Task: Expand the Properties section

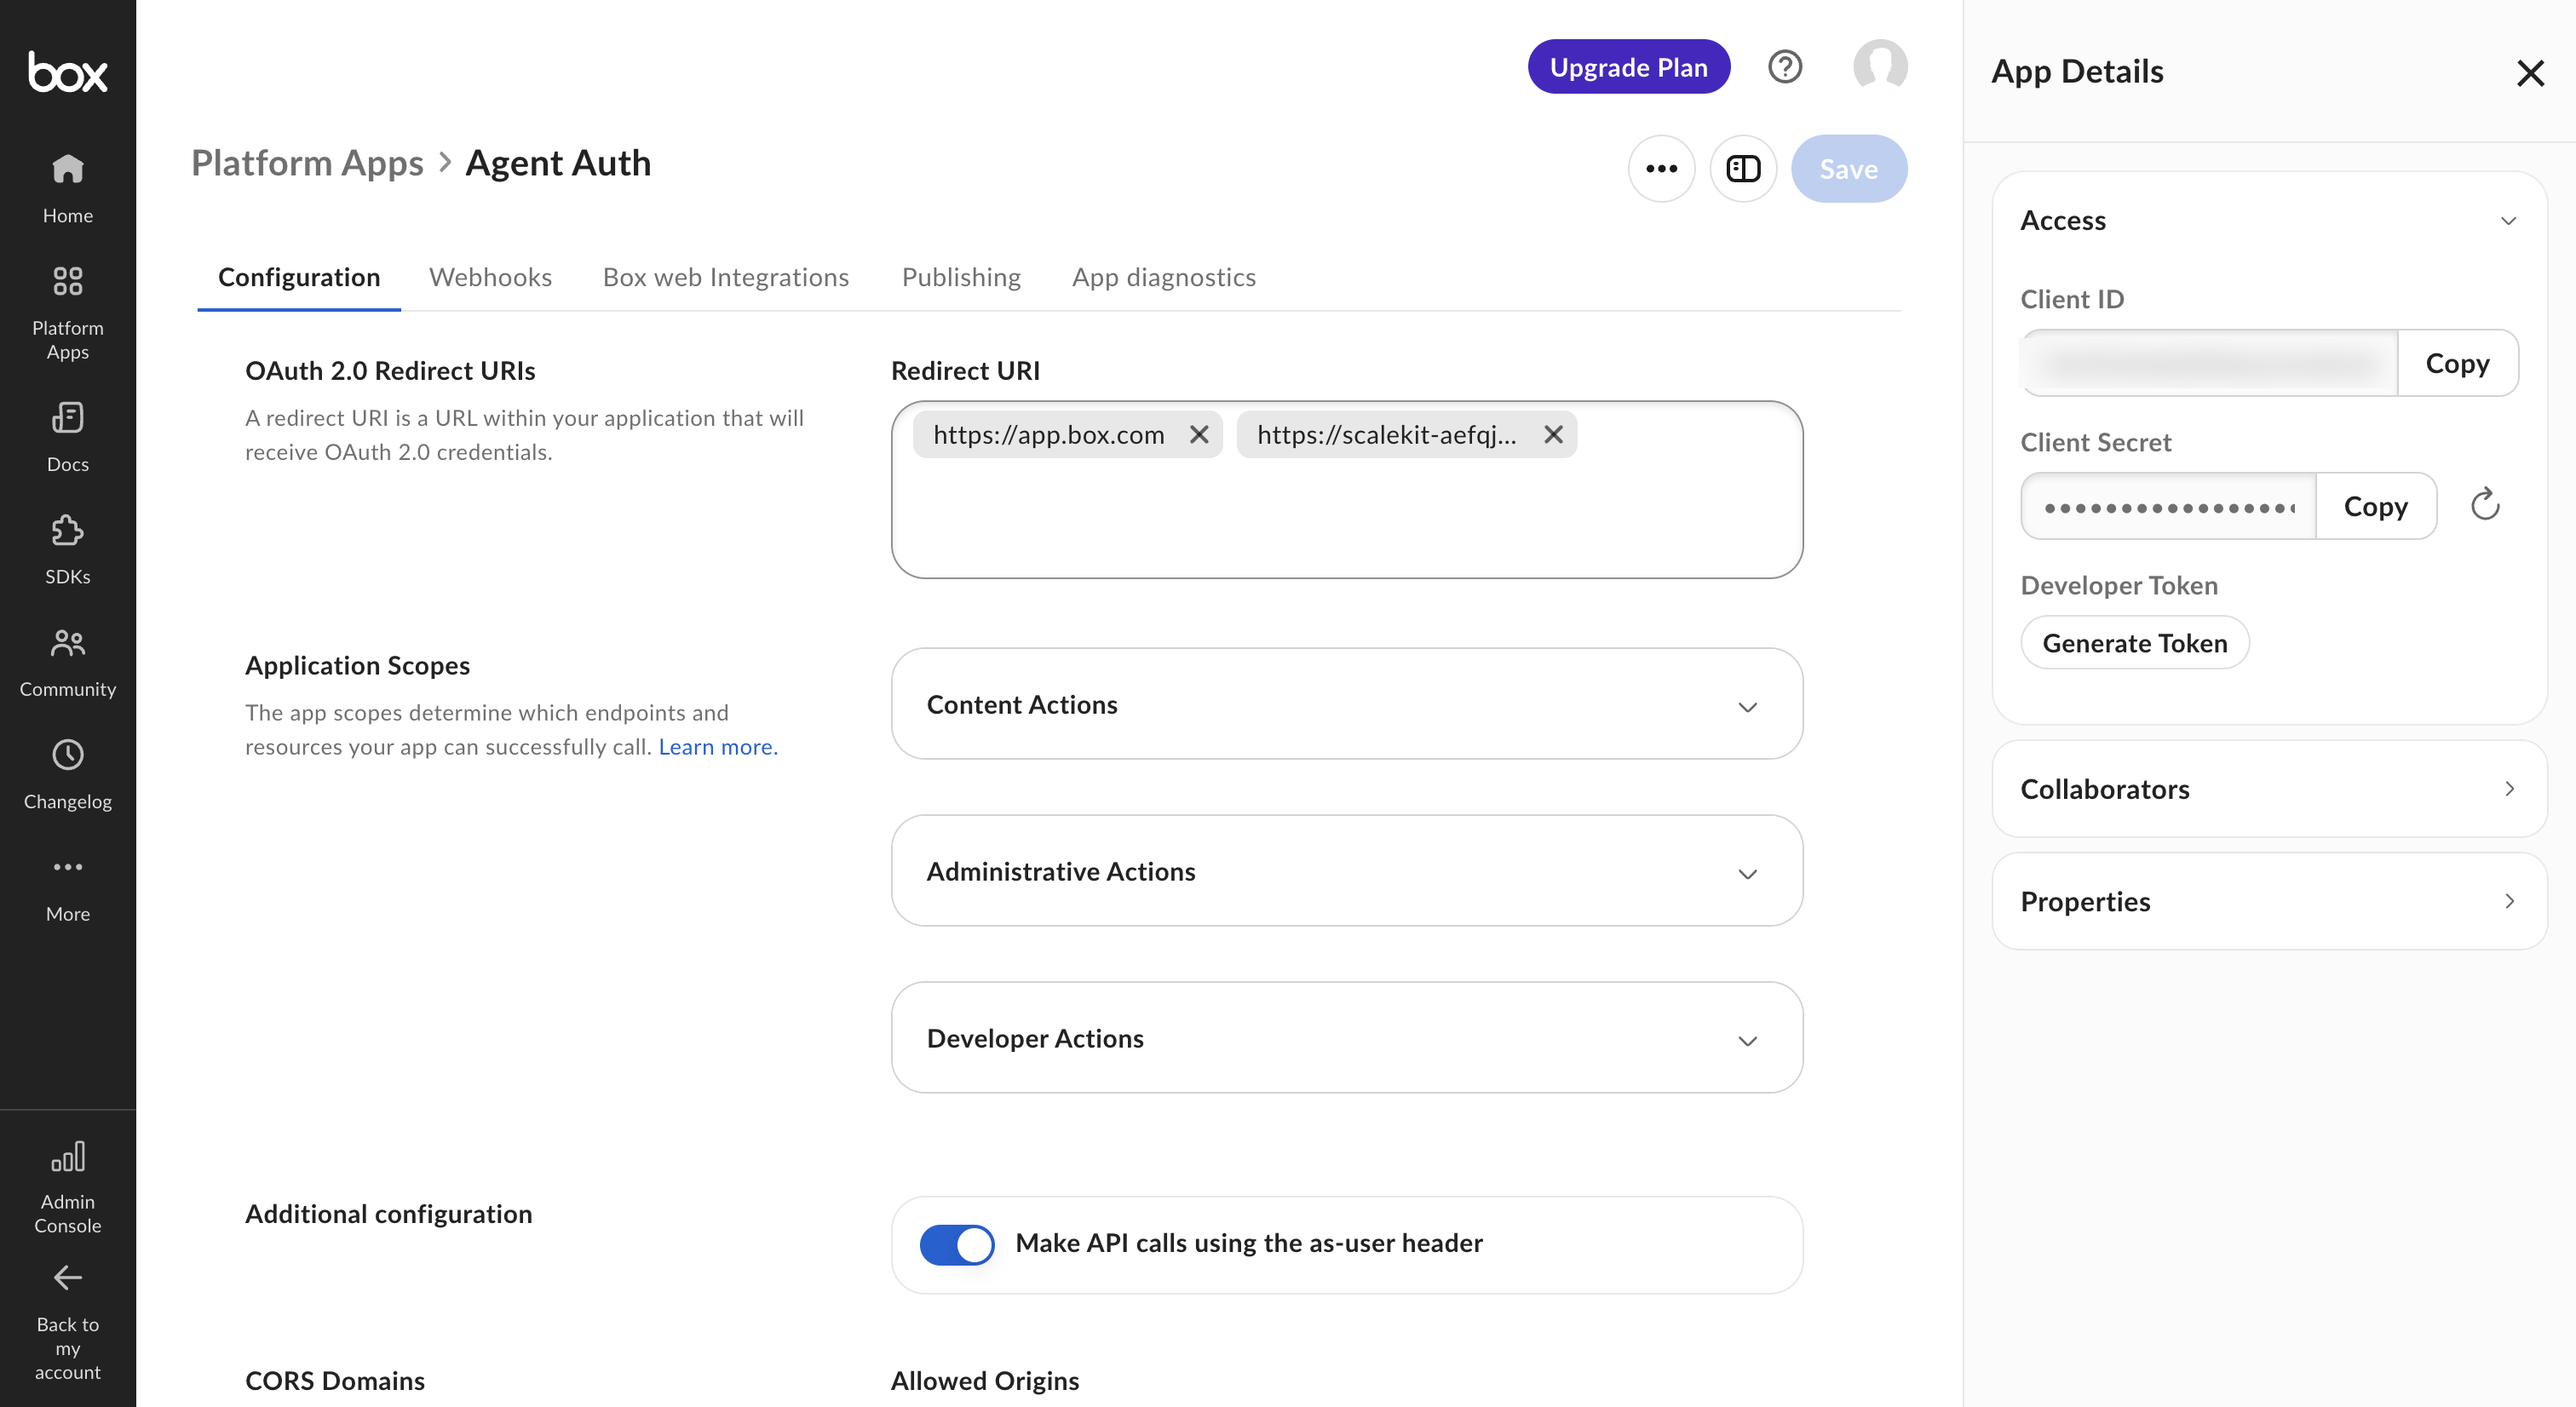Action: point(2269,901)
